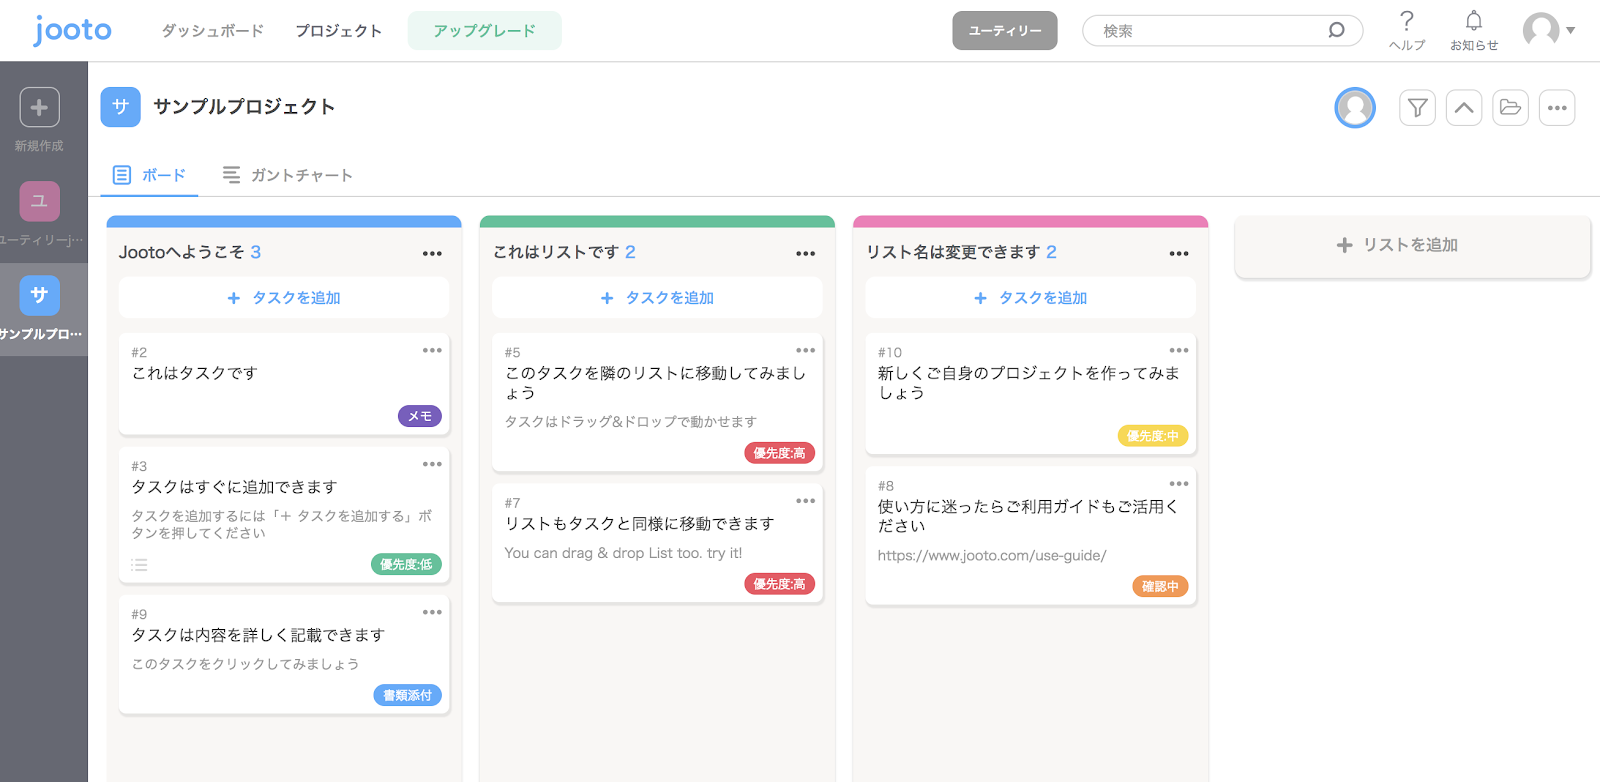Select the ユーティリー project icon in sidebar
This screenshot has width=1600, height=782.
39,201
